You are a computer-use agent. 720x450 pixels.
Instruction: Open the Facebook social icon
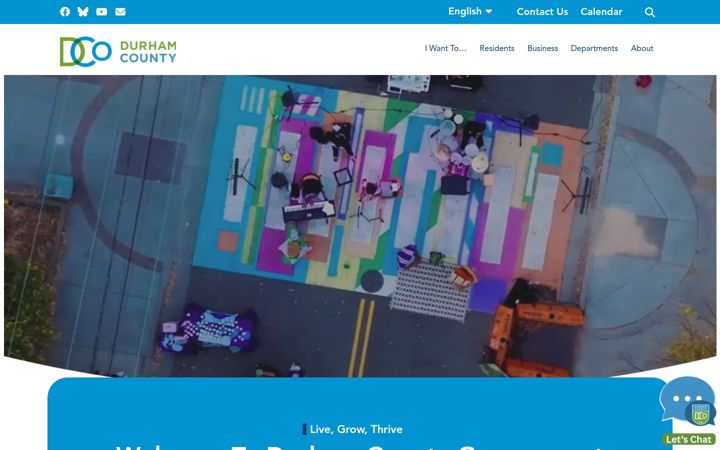(65, 12)
